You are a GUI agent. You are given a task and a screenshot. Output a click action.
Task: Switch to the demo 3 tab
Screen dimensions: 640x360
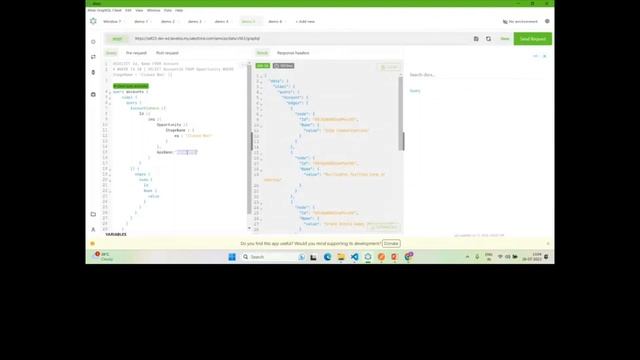coord(195,22)
